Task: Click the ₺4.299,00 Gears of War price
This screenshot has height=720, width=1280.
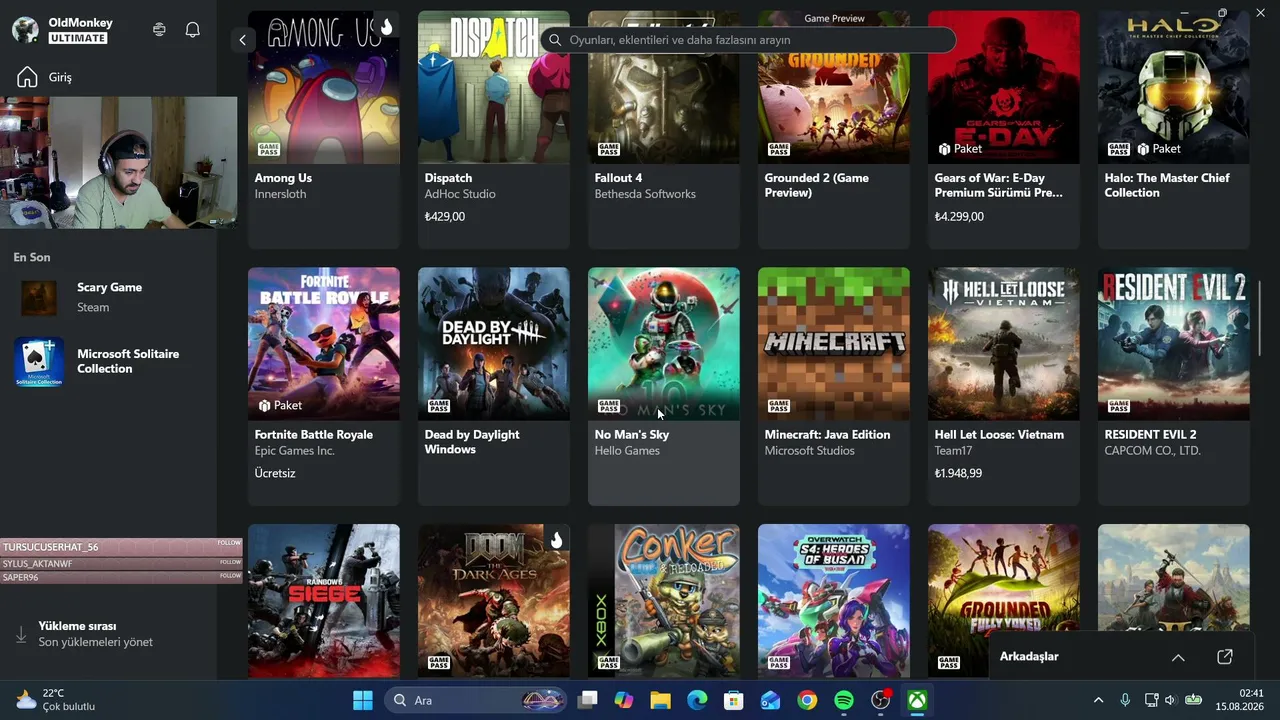Action: (959, 216)
